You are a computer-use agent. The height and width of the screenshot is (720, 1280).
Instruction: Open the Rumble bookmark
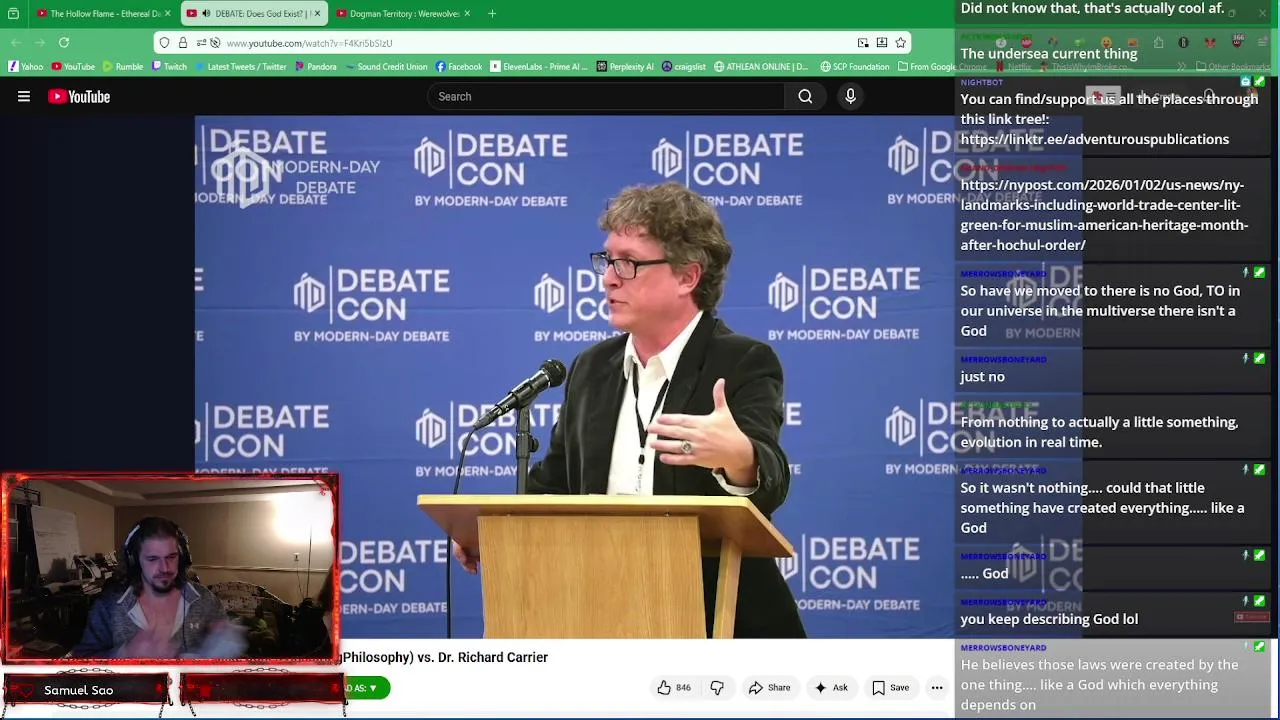point(122,67)
